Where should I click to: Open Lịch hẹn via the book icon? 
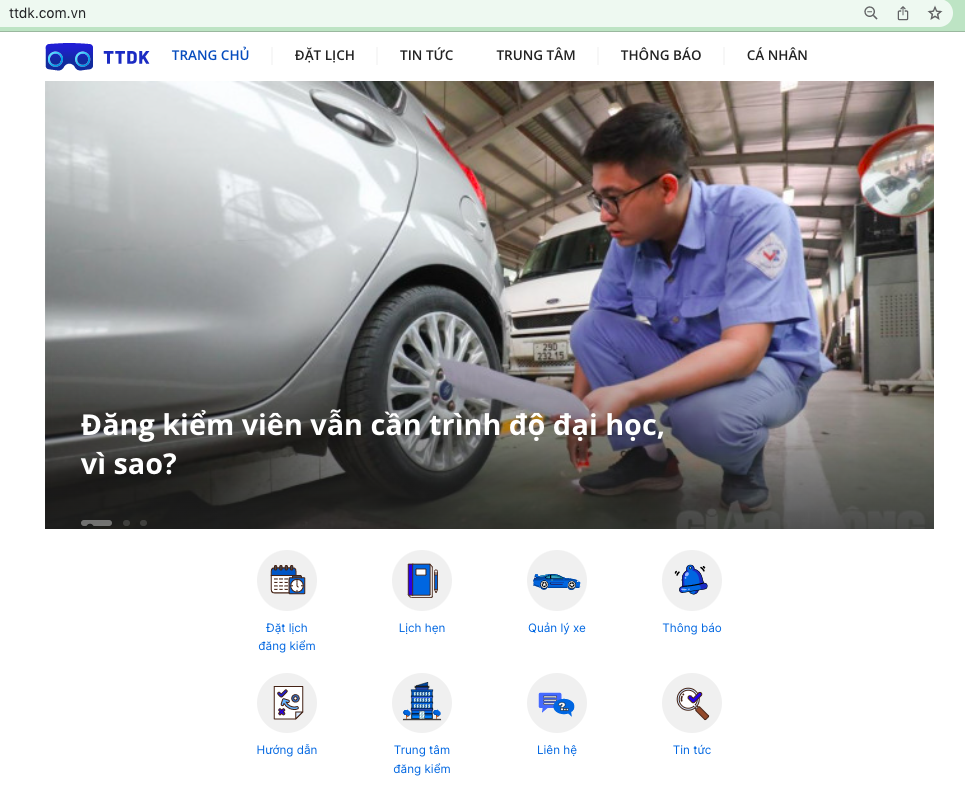tap(422, 580)
